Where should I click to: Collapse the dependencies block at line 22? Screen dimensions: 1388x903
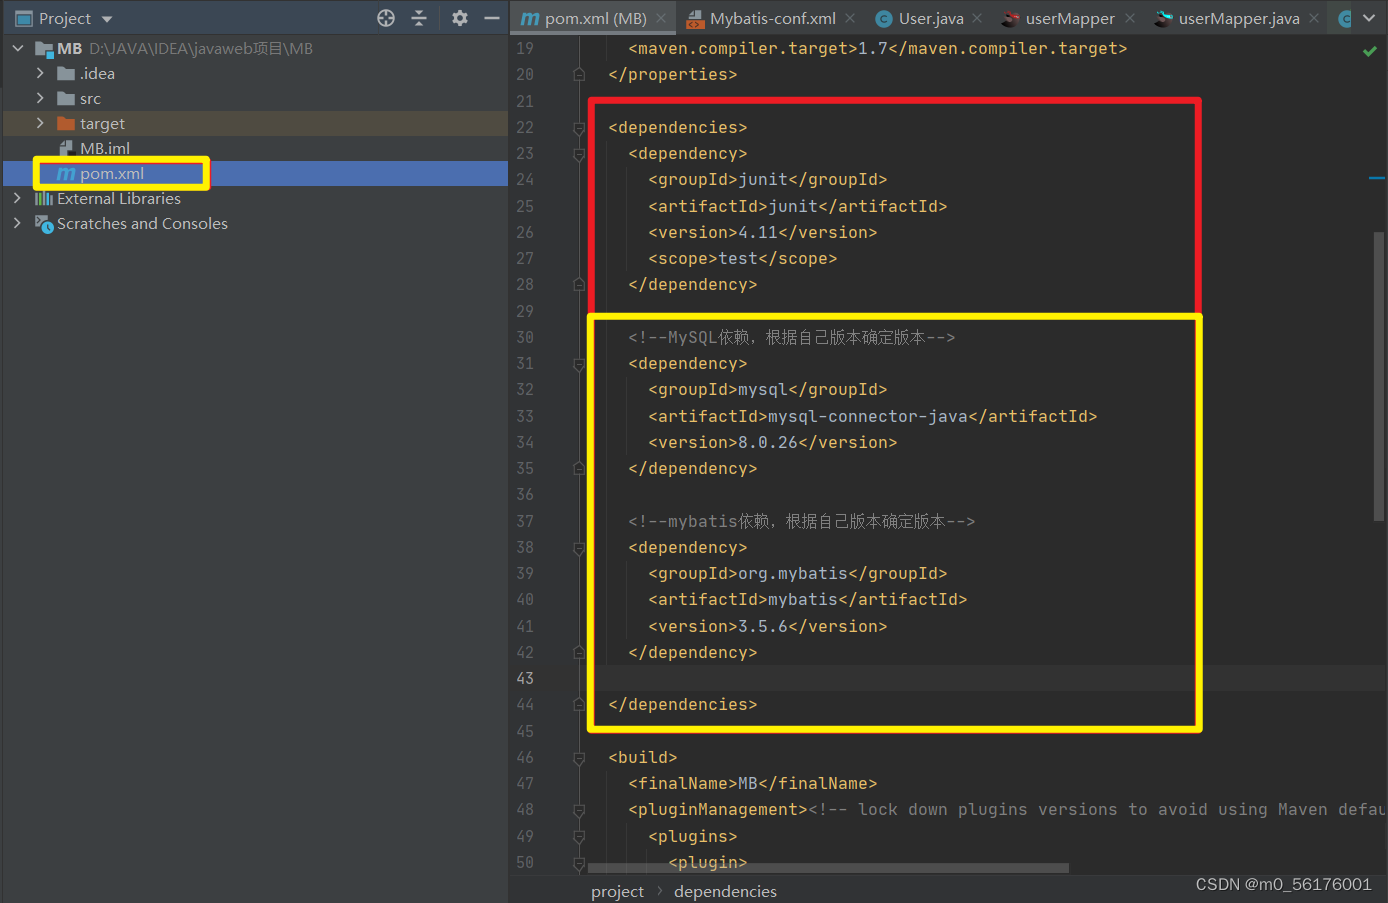(579, 128)
